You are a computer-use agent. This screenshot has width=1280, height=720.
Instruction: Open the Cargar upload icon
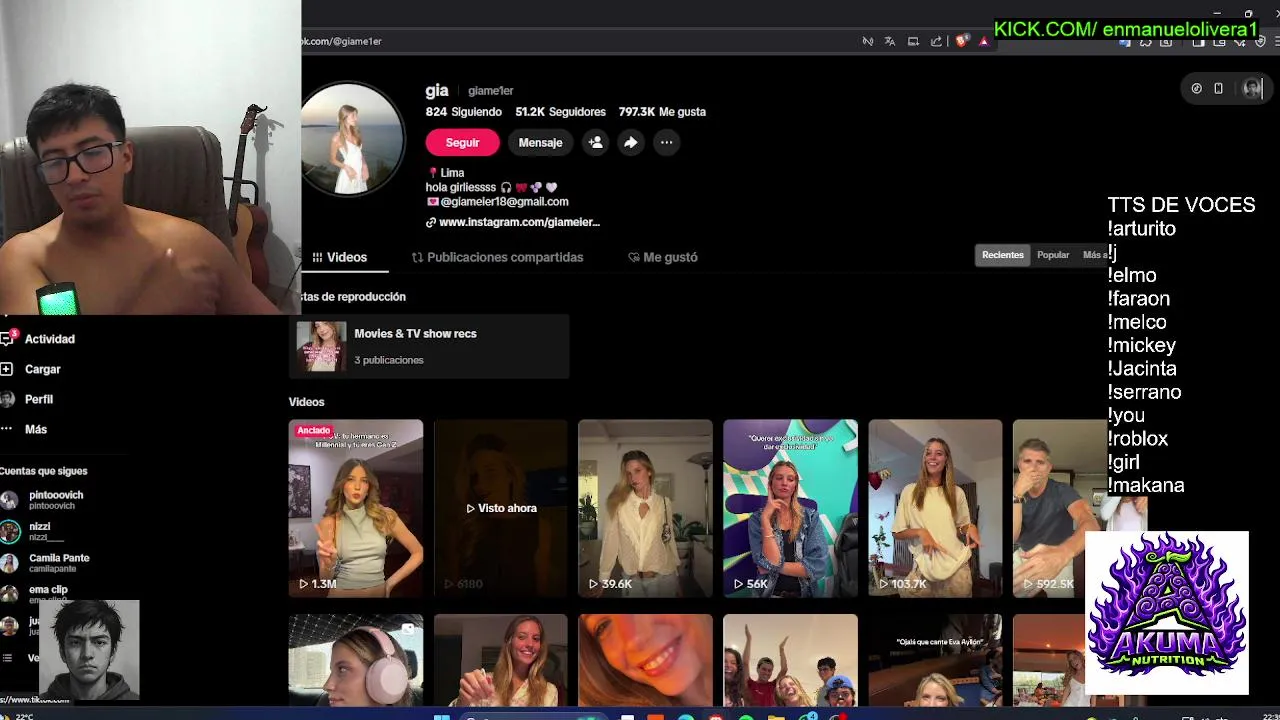pyautogui.click(x=7, y=369)
